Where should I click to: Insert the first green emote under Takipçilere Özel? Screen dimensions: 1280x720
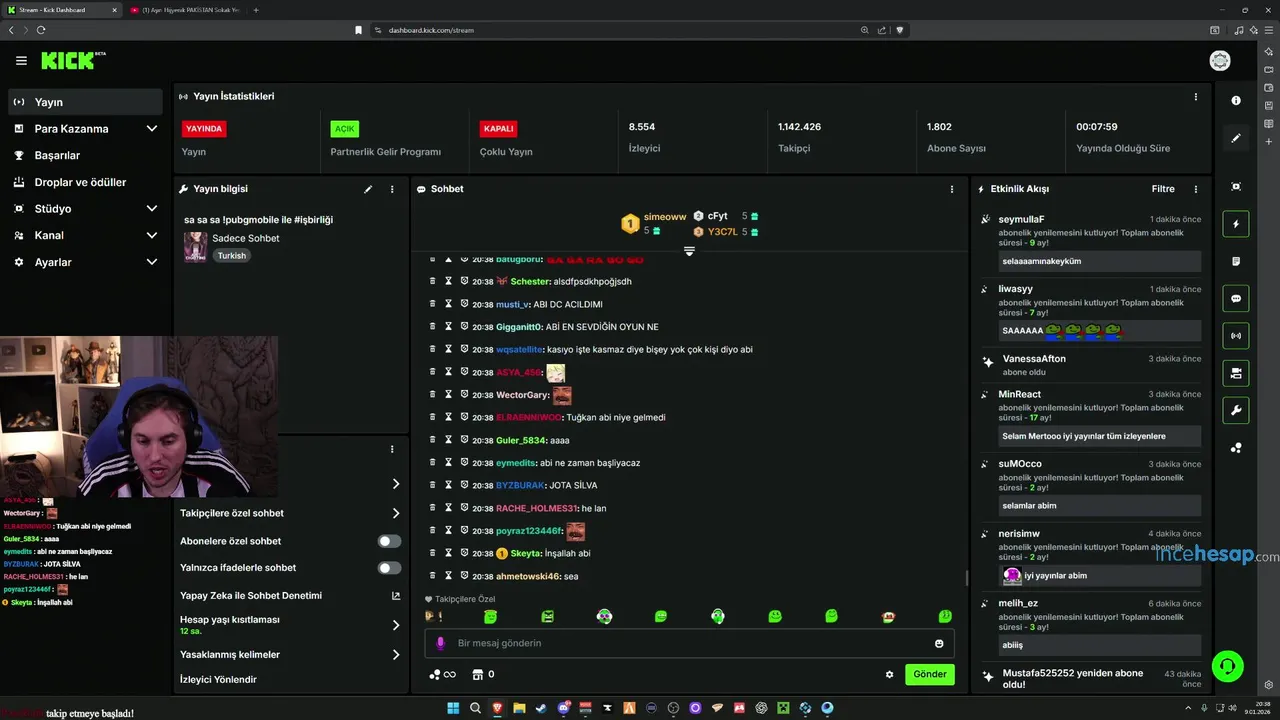490,617
